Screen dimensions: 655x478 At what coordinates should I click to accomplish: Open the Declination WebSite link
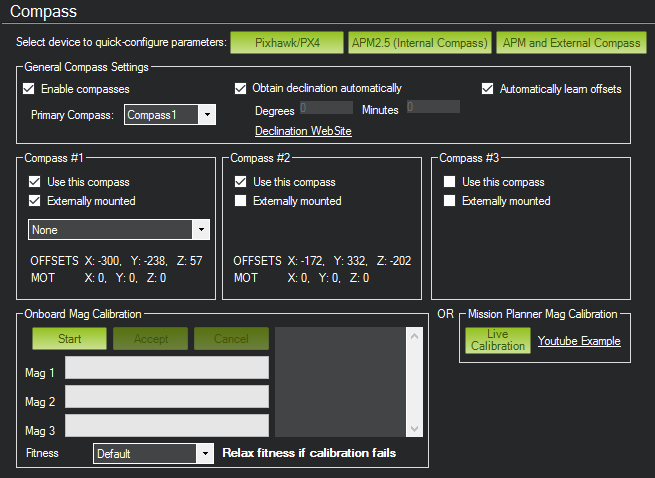coord(303,131)
